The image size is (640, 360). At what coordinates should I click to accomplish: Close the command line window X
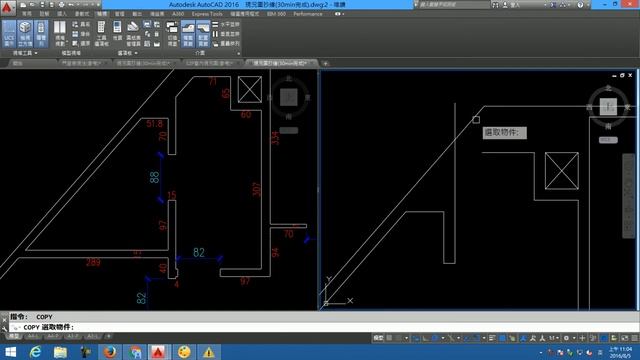tap(4, 320)
